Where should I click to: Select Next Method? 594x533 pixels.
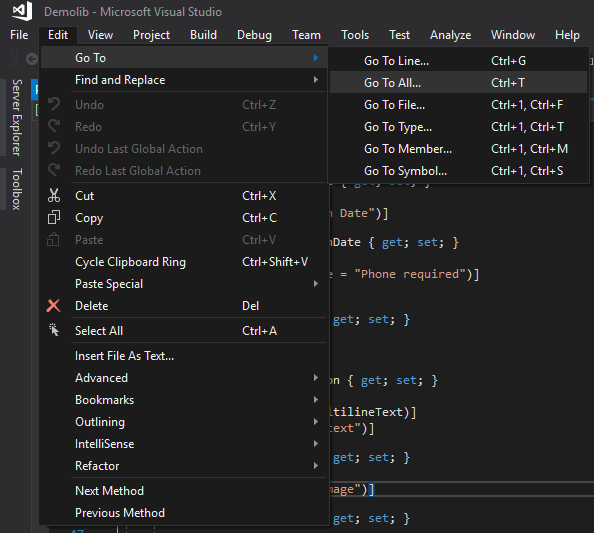[184, 491]
